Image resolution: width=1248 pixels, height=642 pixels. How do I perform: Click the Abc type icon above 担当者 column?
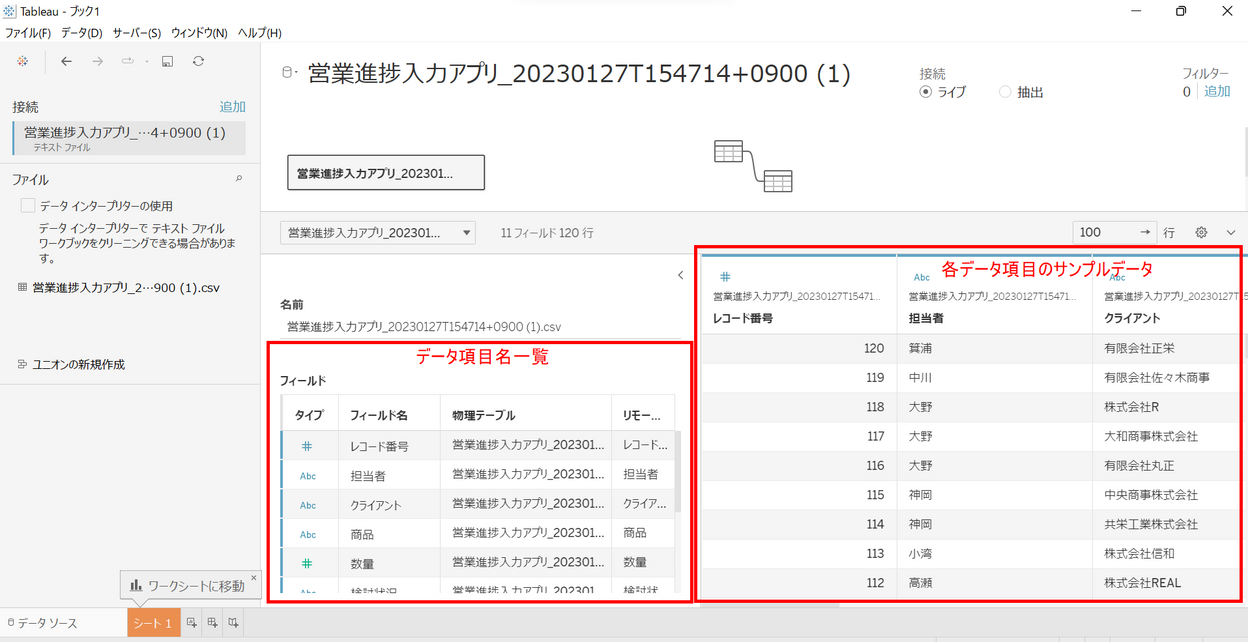click(x=921, y=277)
